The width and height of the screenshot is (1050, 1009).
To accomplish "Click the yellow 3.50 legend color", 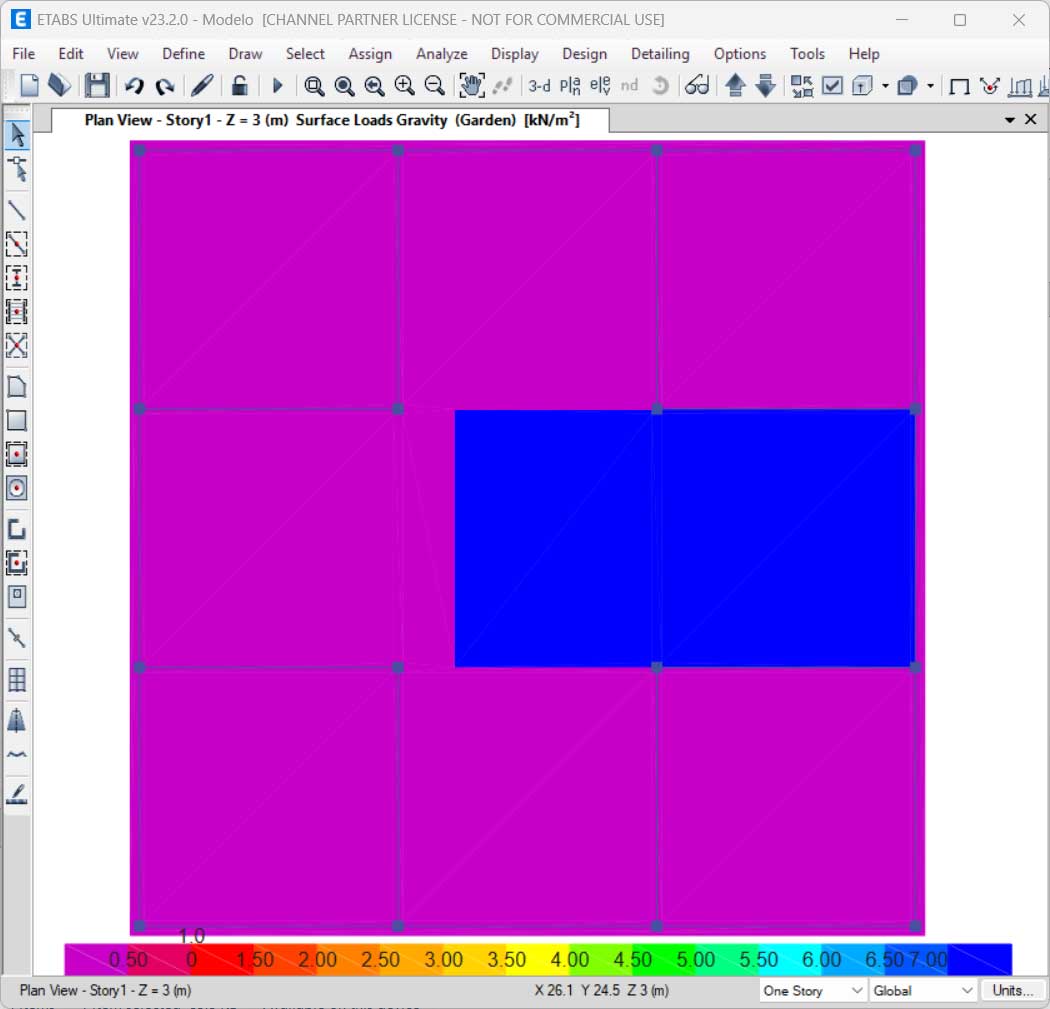I will (506, 960).
